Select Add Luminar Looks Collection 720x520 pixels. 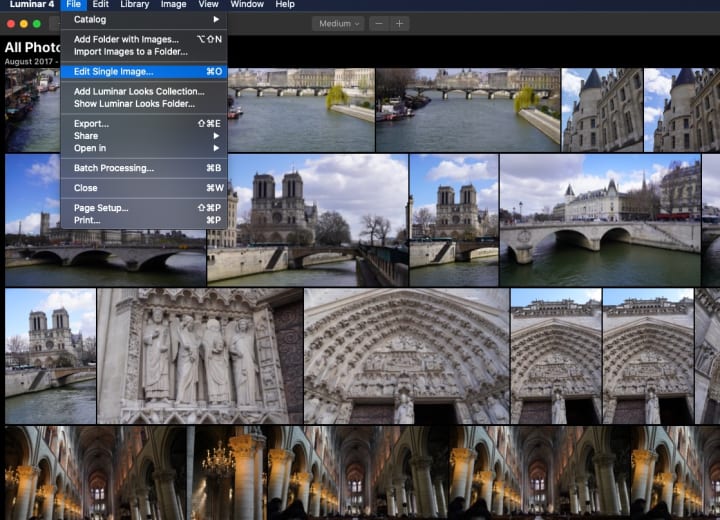(x=139, y=92)
